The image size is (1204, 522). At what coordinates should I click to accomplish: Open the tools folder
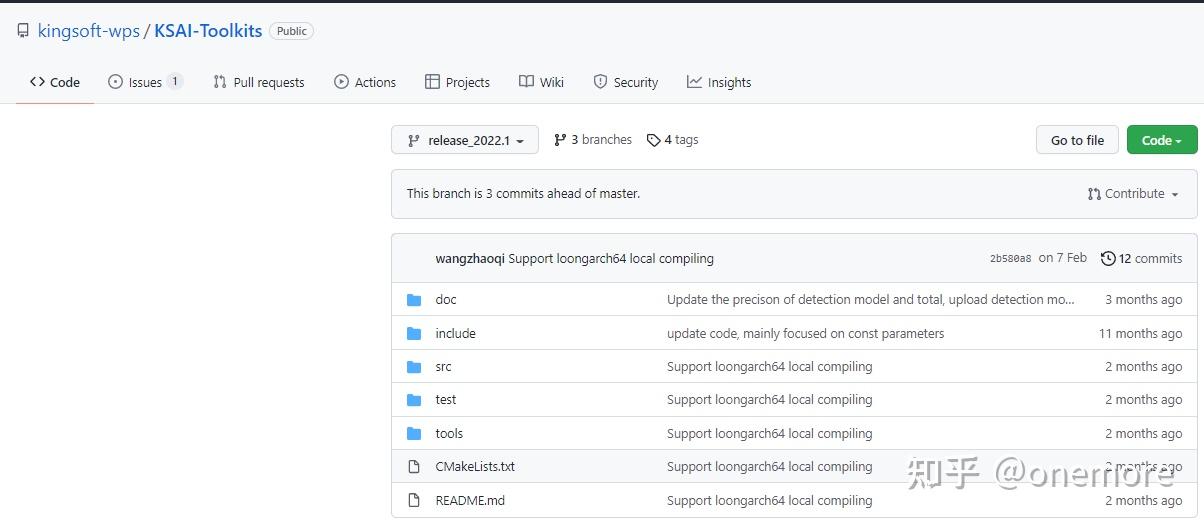[449, 434]
